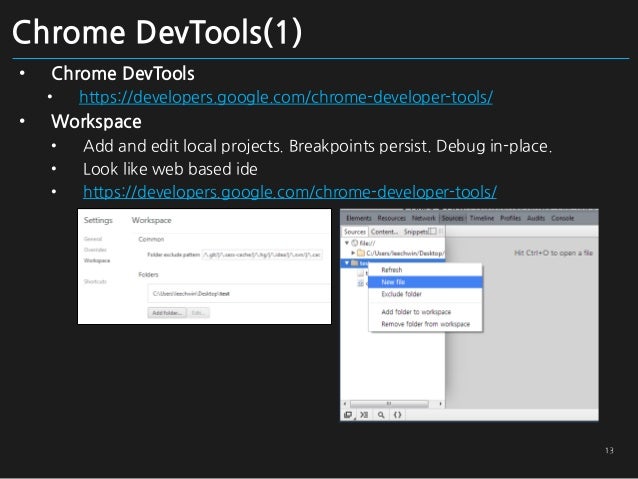
Task: Choose Exclude folder from the context menu
Action: [x=425, y=294]
